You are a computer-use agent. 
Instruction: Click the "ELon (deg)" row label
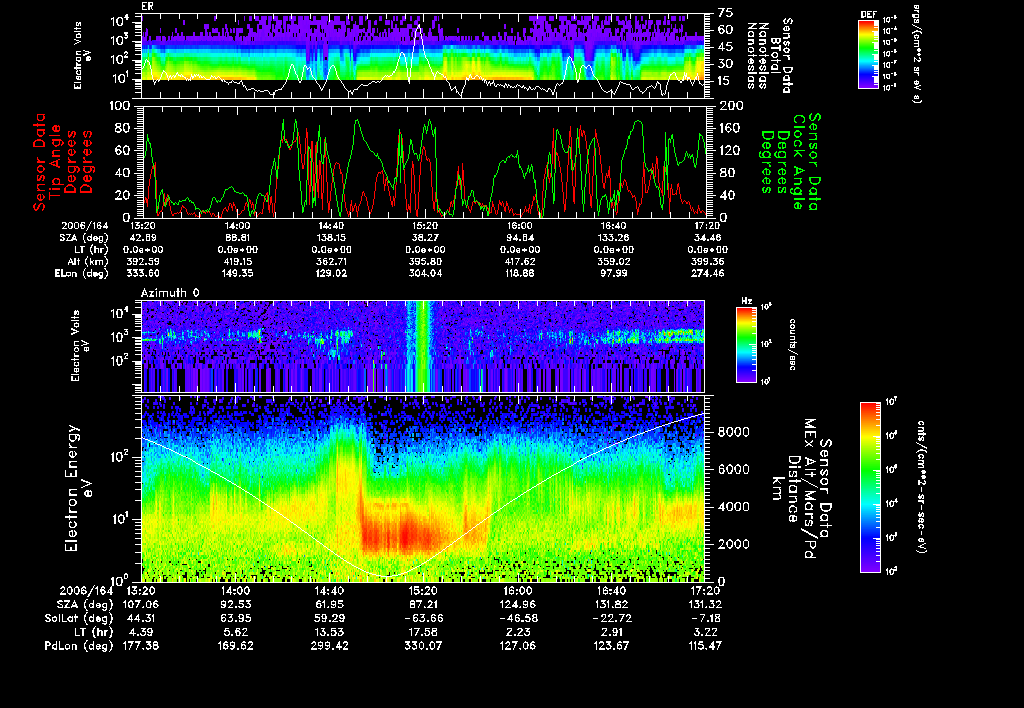(x=82, y=273)
